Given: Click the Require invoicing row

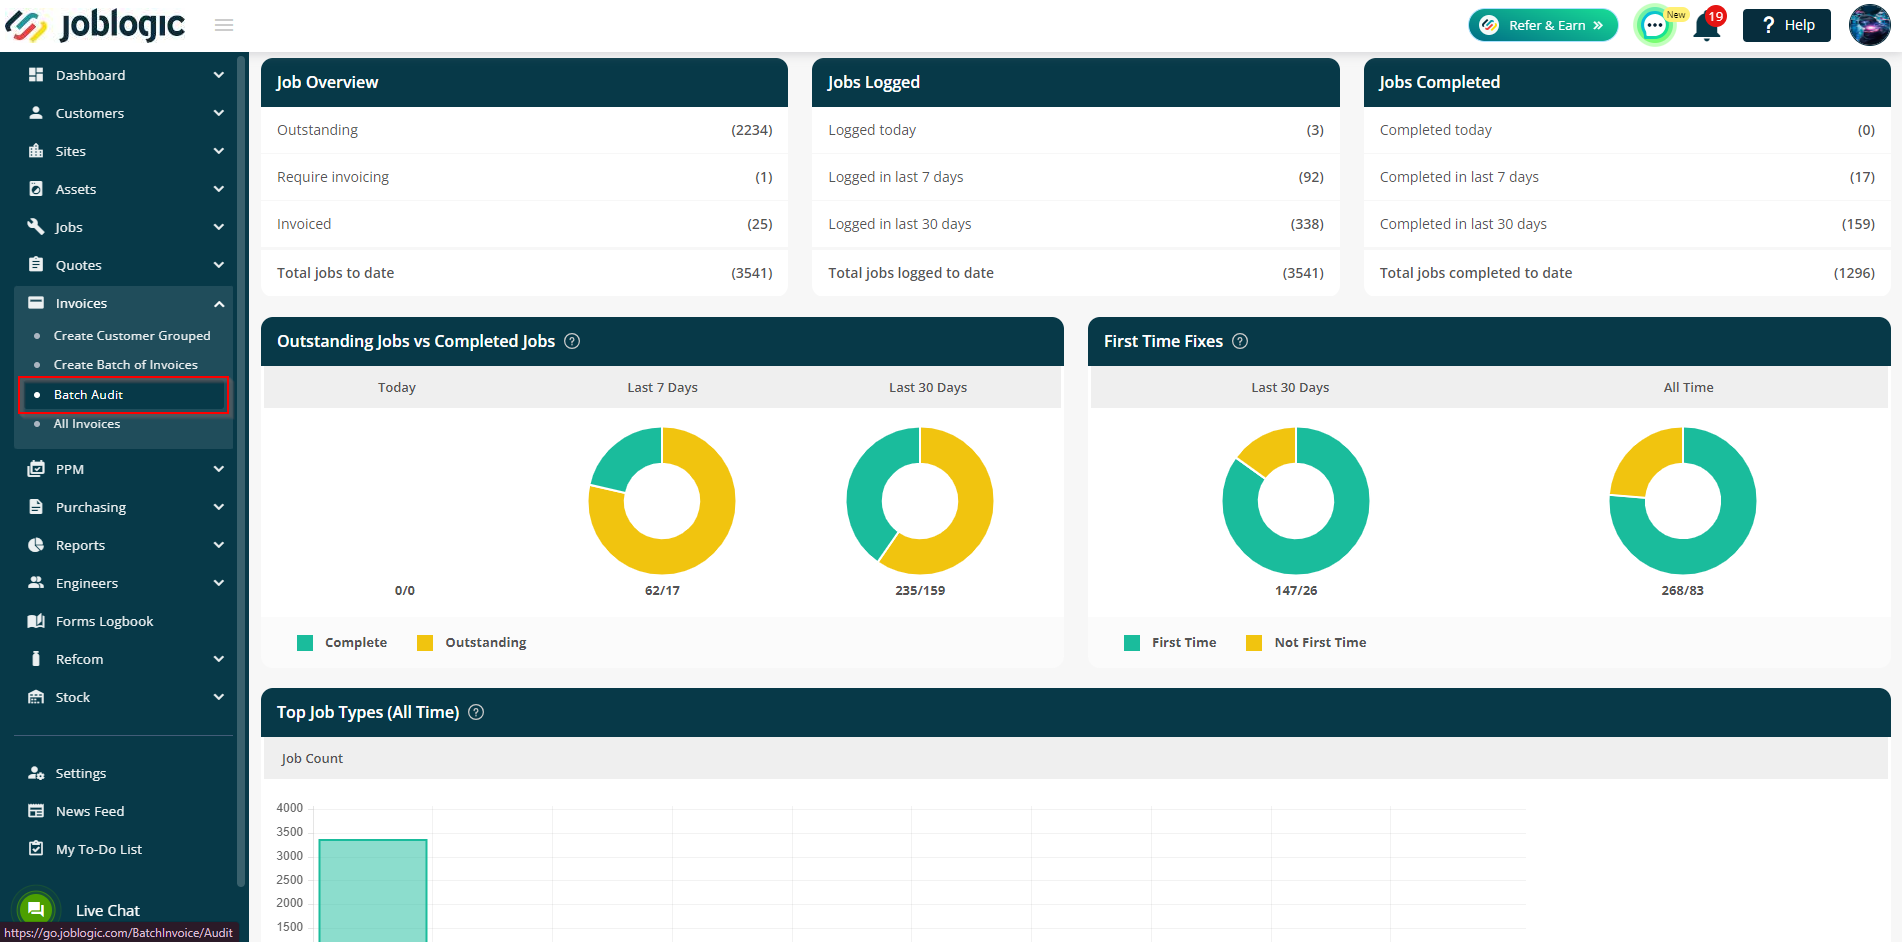Looking at the screenshot, I should 524,177.
